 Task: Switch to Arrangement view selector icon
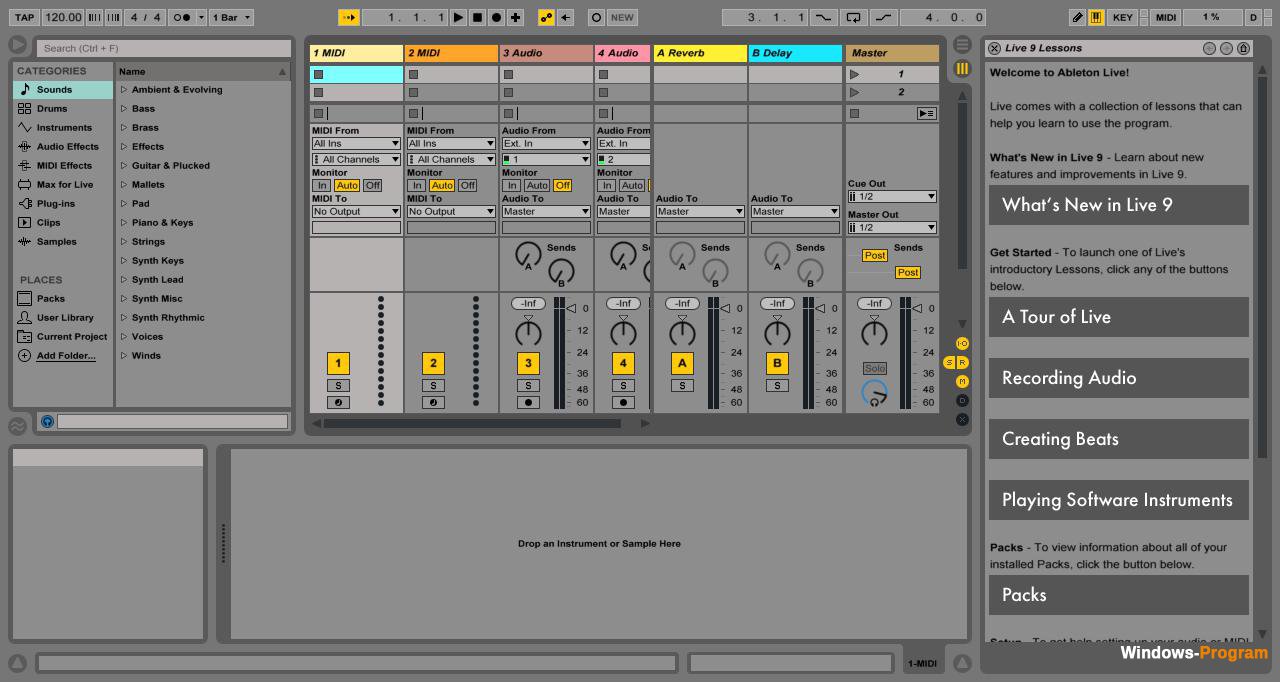coord(962,45)
